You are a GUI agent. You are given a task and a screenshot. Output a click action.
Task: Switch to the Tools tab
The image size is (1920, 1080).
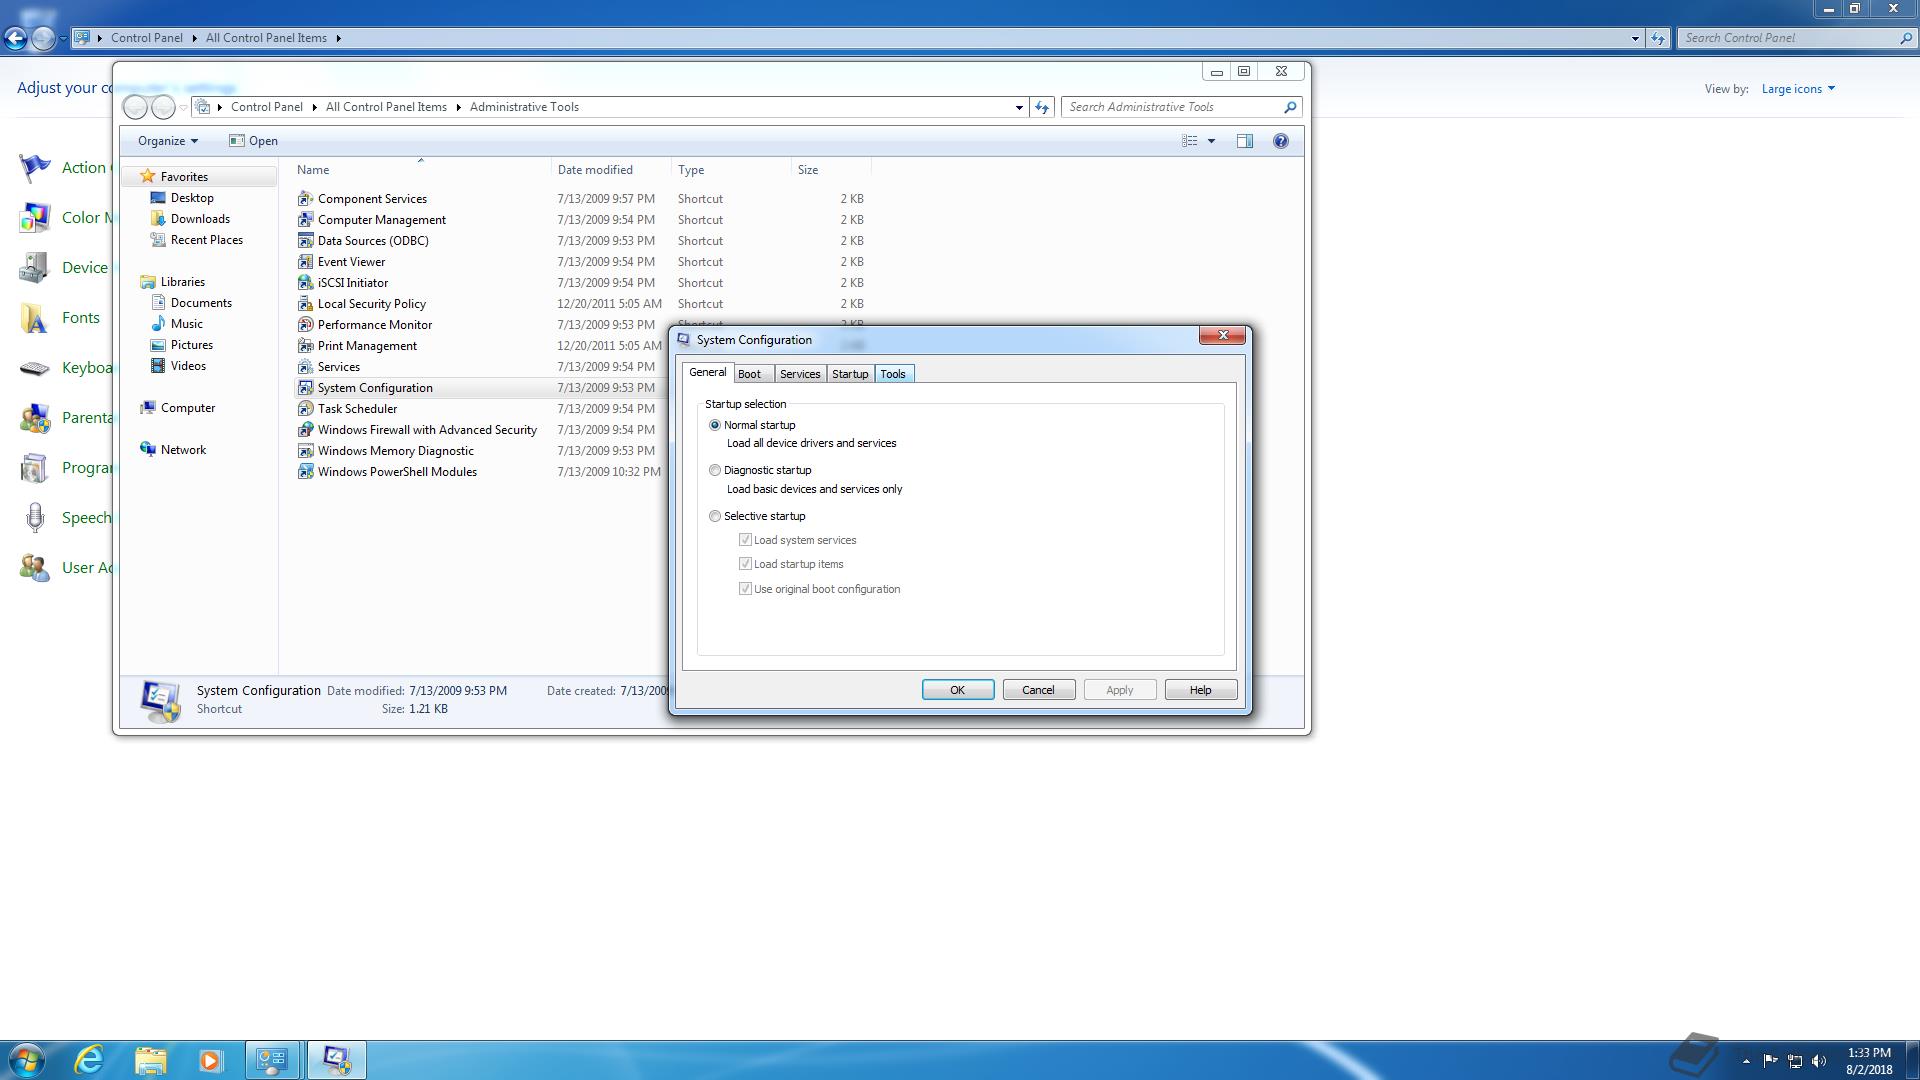coord(893,374)
